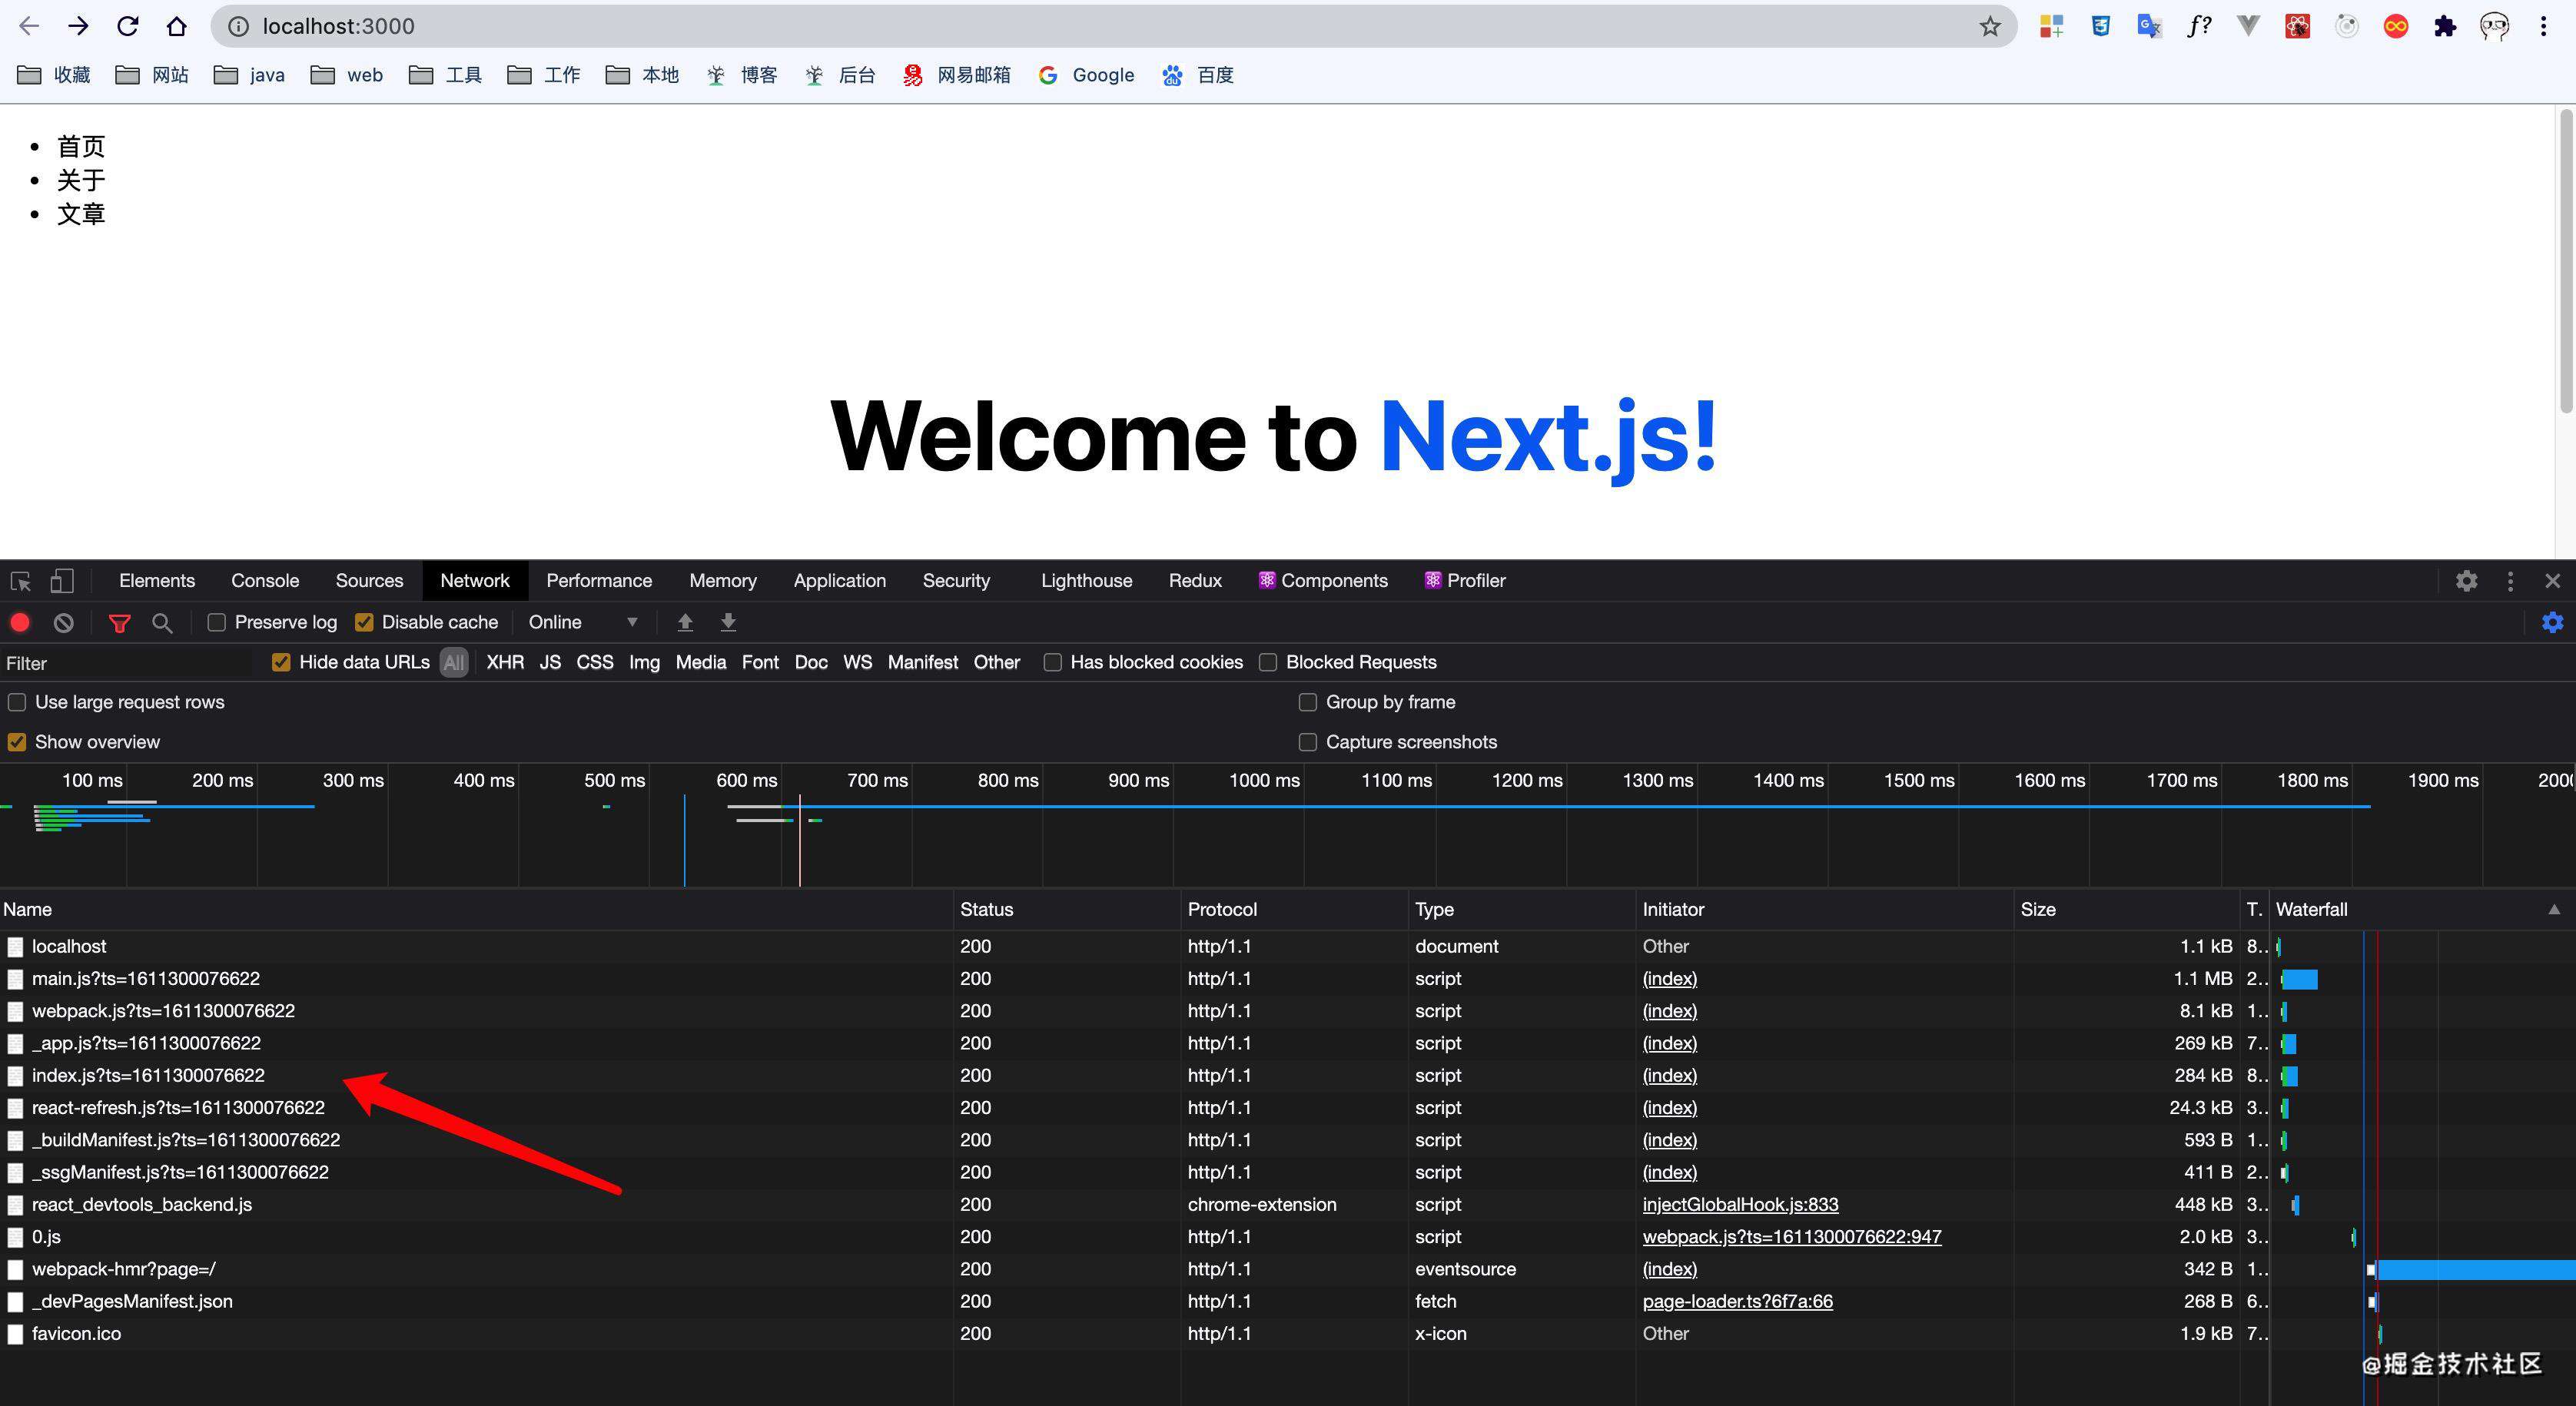The image size is (2576, 1406).
Task: Open the 本地 bookmarks folder
Action: tap(642, 75)
